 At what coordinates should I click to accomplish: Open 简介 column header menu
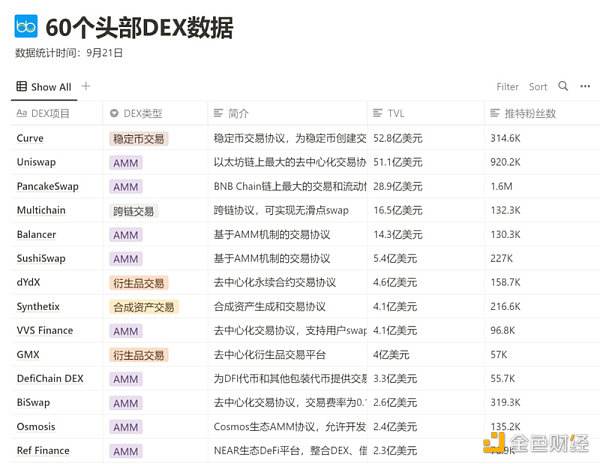click(x=287, y=113)
